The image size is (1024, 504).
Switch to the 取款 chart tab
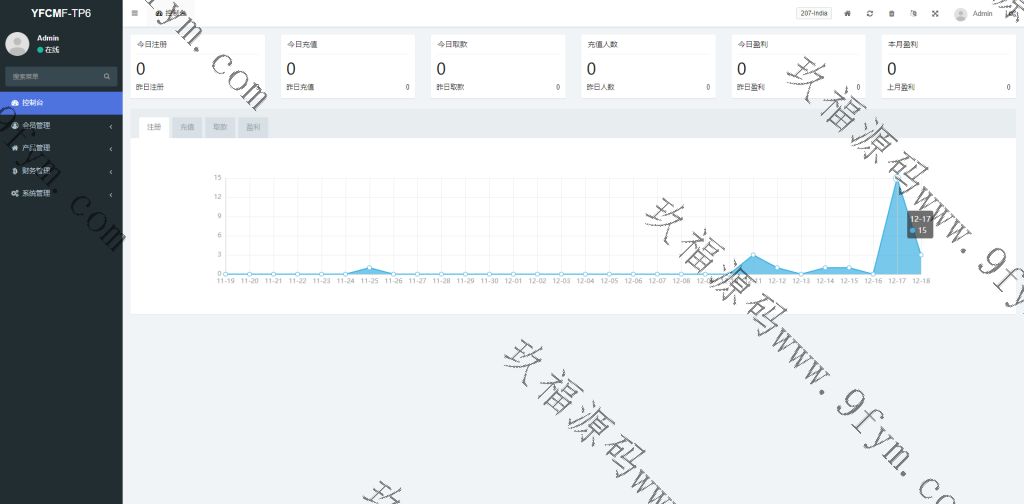tap(220, 127)
